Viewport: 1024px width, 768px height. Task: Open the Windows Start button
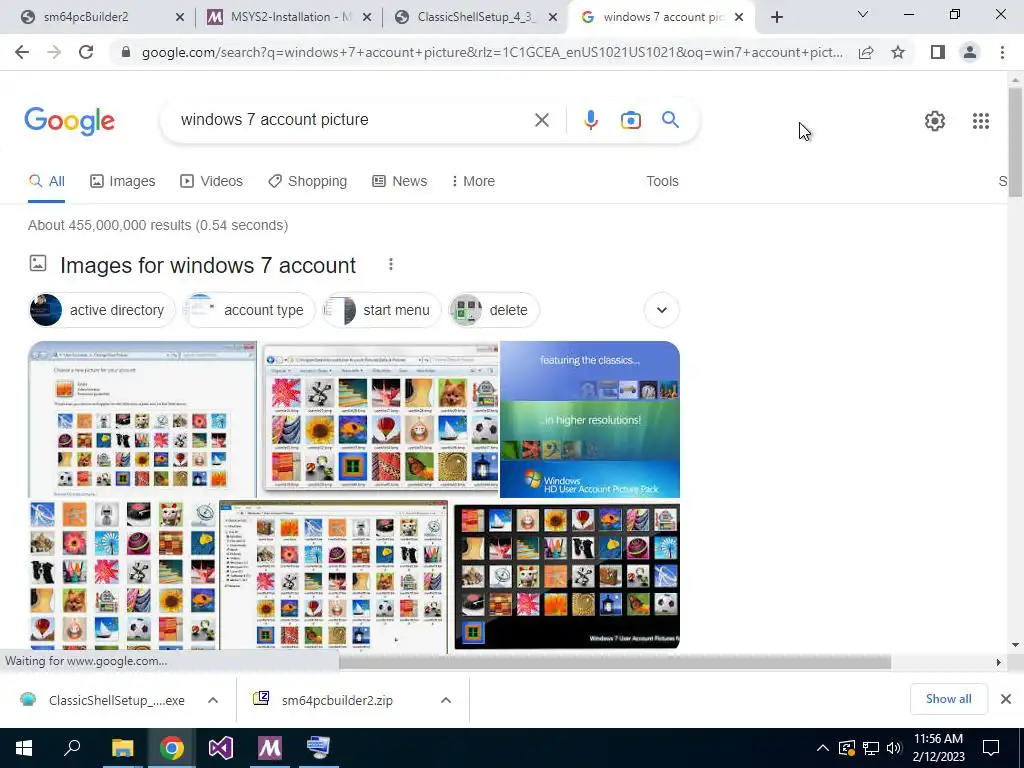pyautogui.click(x=24, y=748)
